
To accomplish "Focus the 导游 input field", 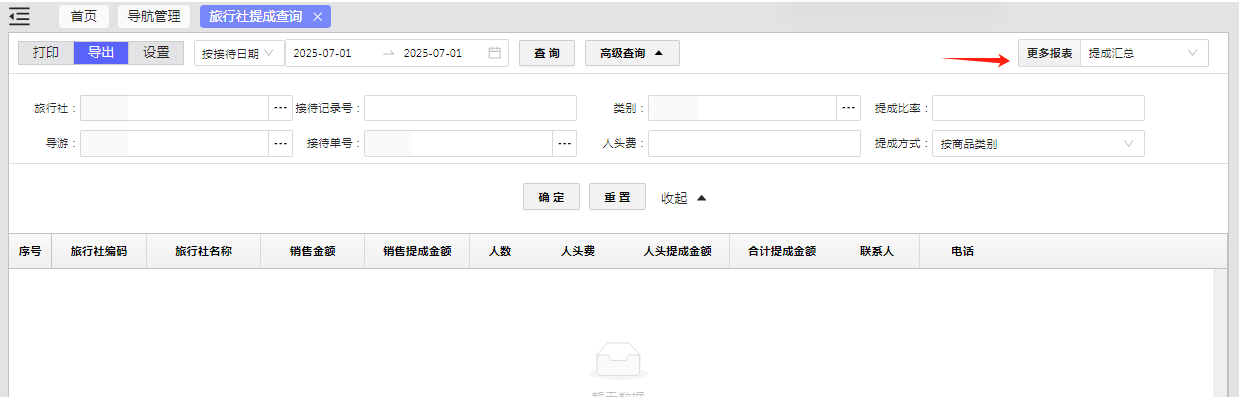I will [175, 144].
